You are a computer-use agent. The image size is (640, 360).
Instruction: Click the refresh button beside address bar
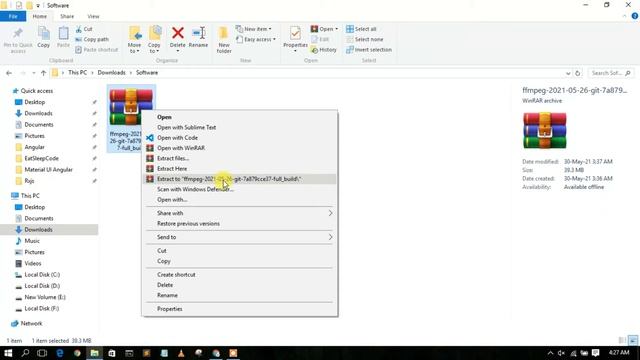(x=578, y=73)
